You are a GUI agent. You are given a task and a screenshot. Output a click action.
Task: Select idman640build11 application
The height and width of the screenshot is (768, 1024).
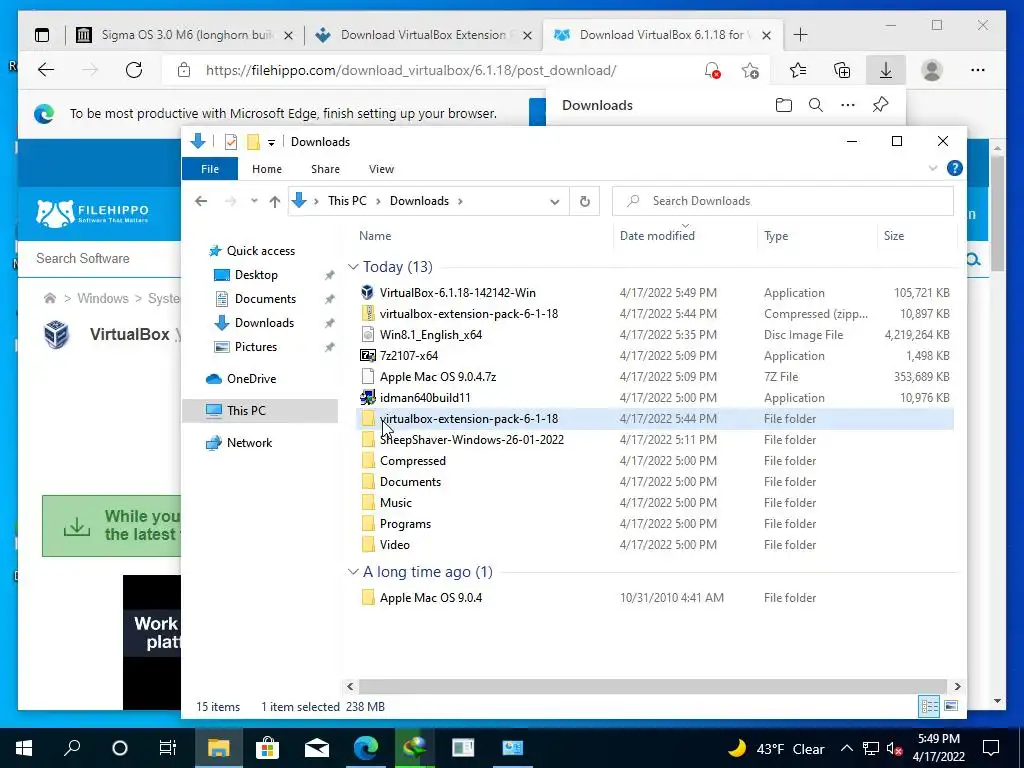(425, 398)
